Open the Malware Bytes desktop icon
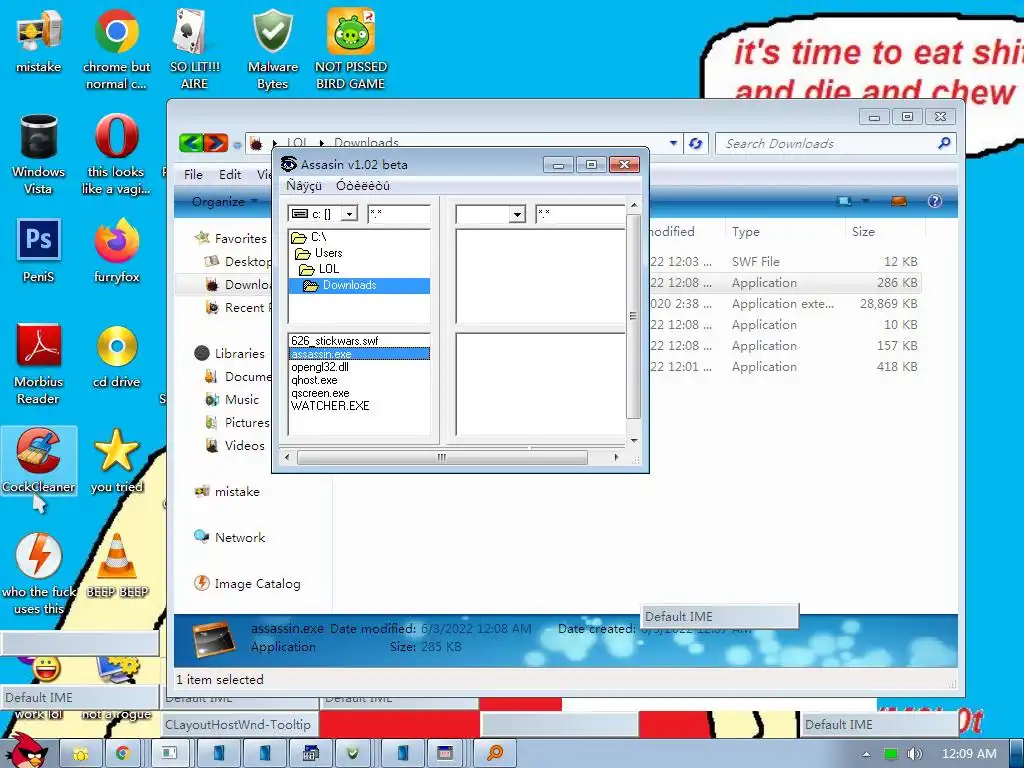Viewport: 1024px width, 768px height. point(272,50)
